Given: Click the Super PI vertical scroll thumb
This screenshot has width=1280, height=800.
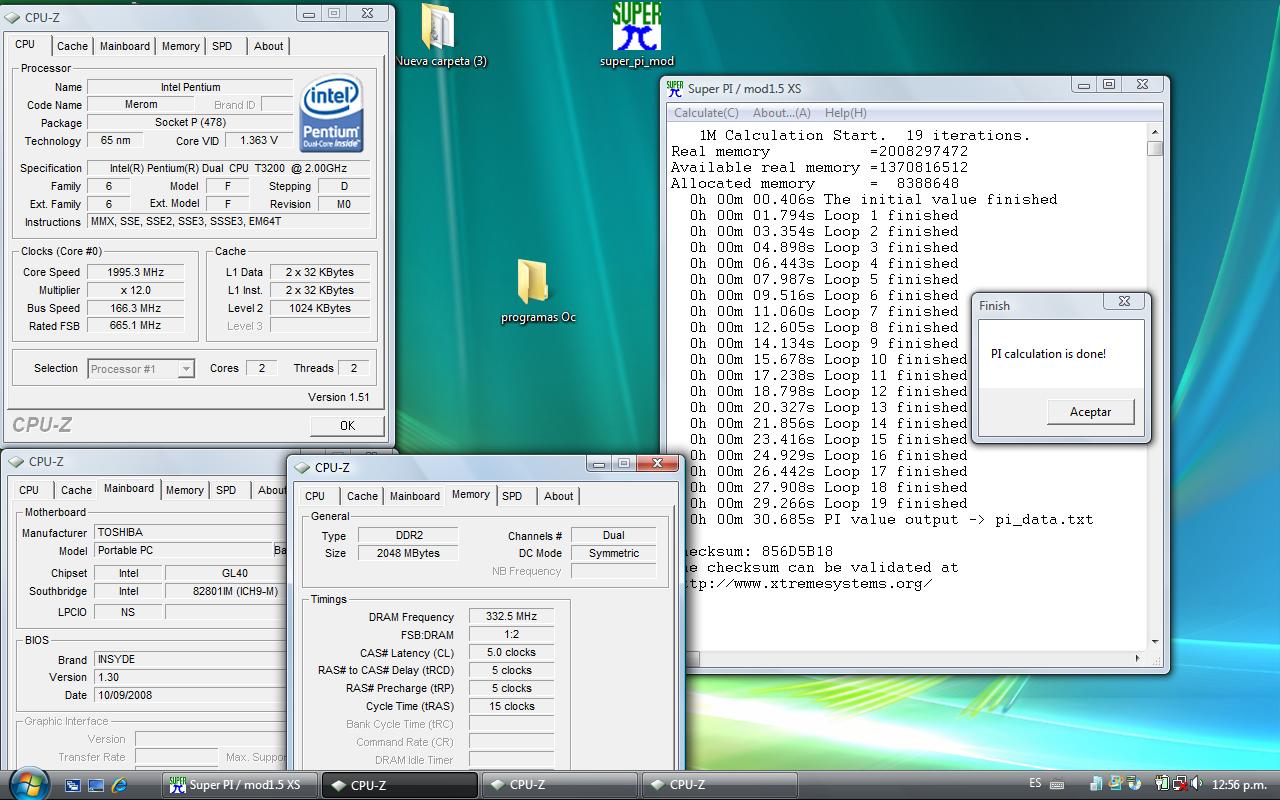Looking at the screenshot, I should tap(1155, 149).
